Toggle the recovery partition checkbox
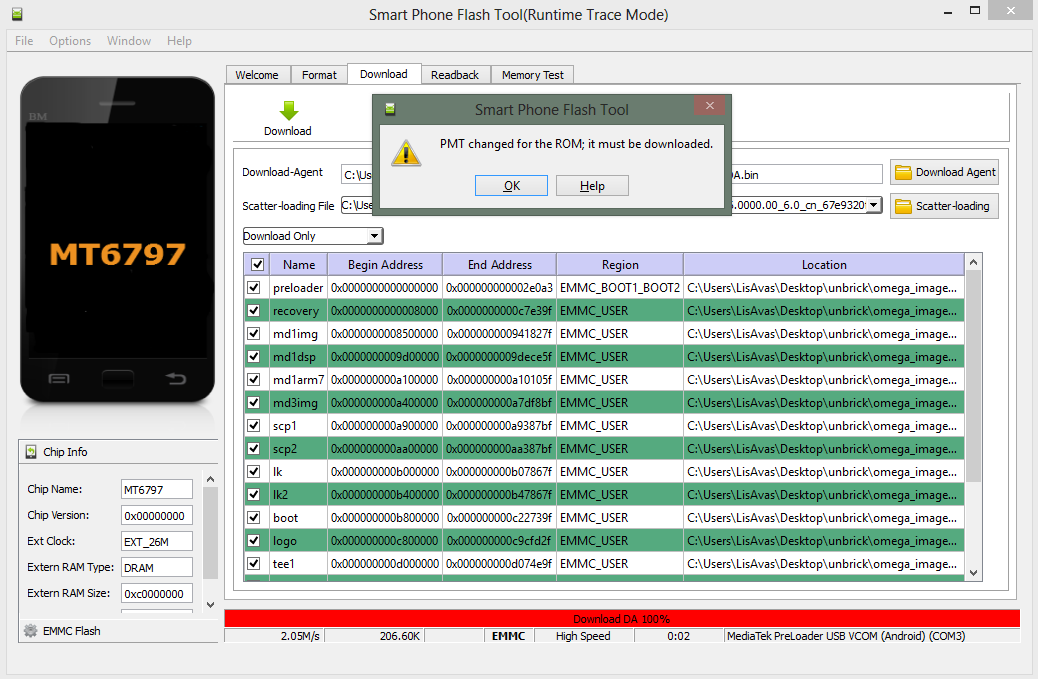Viewport: 1038px width, 679px height. click(x=254, y=311)
